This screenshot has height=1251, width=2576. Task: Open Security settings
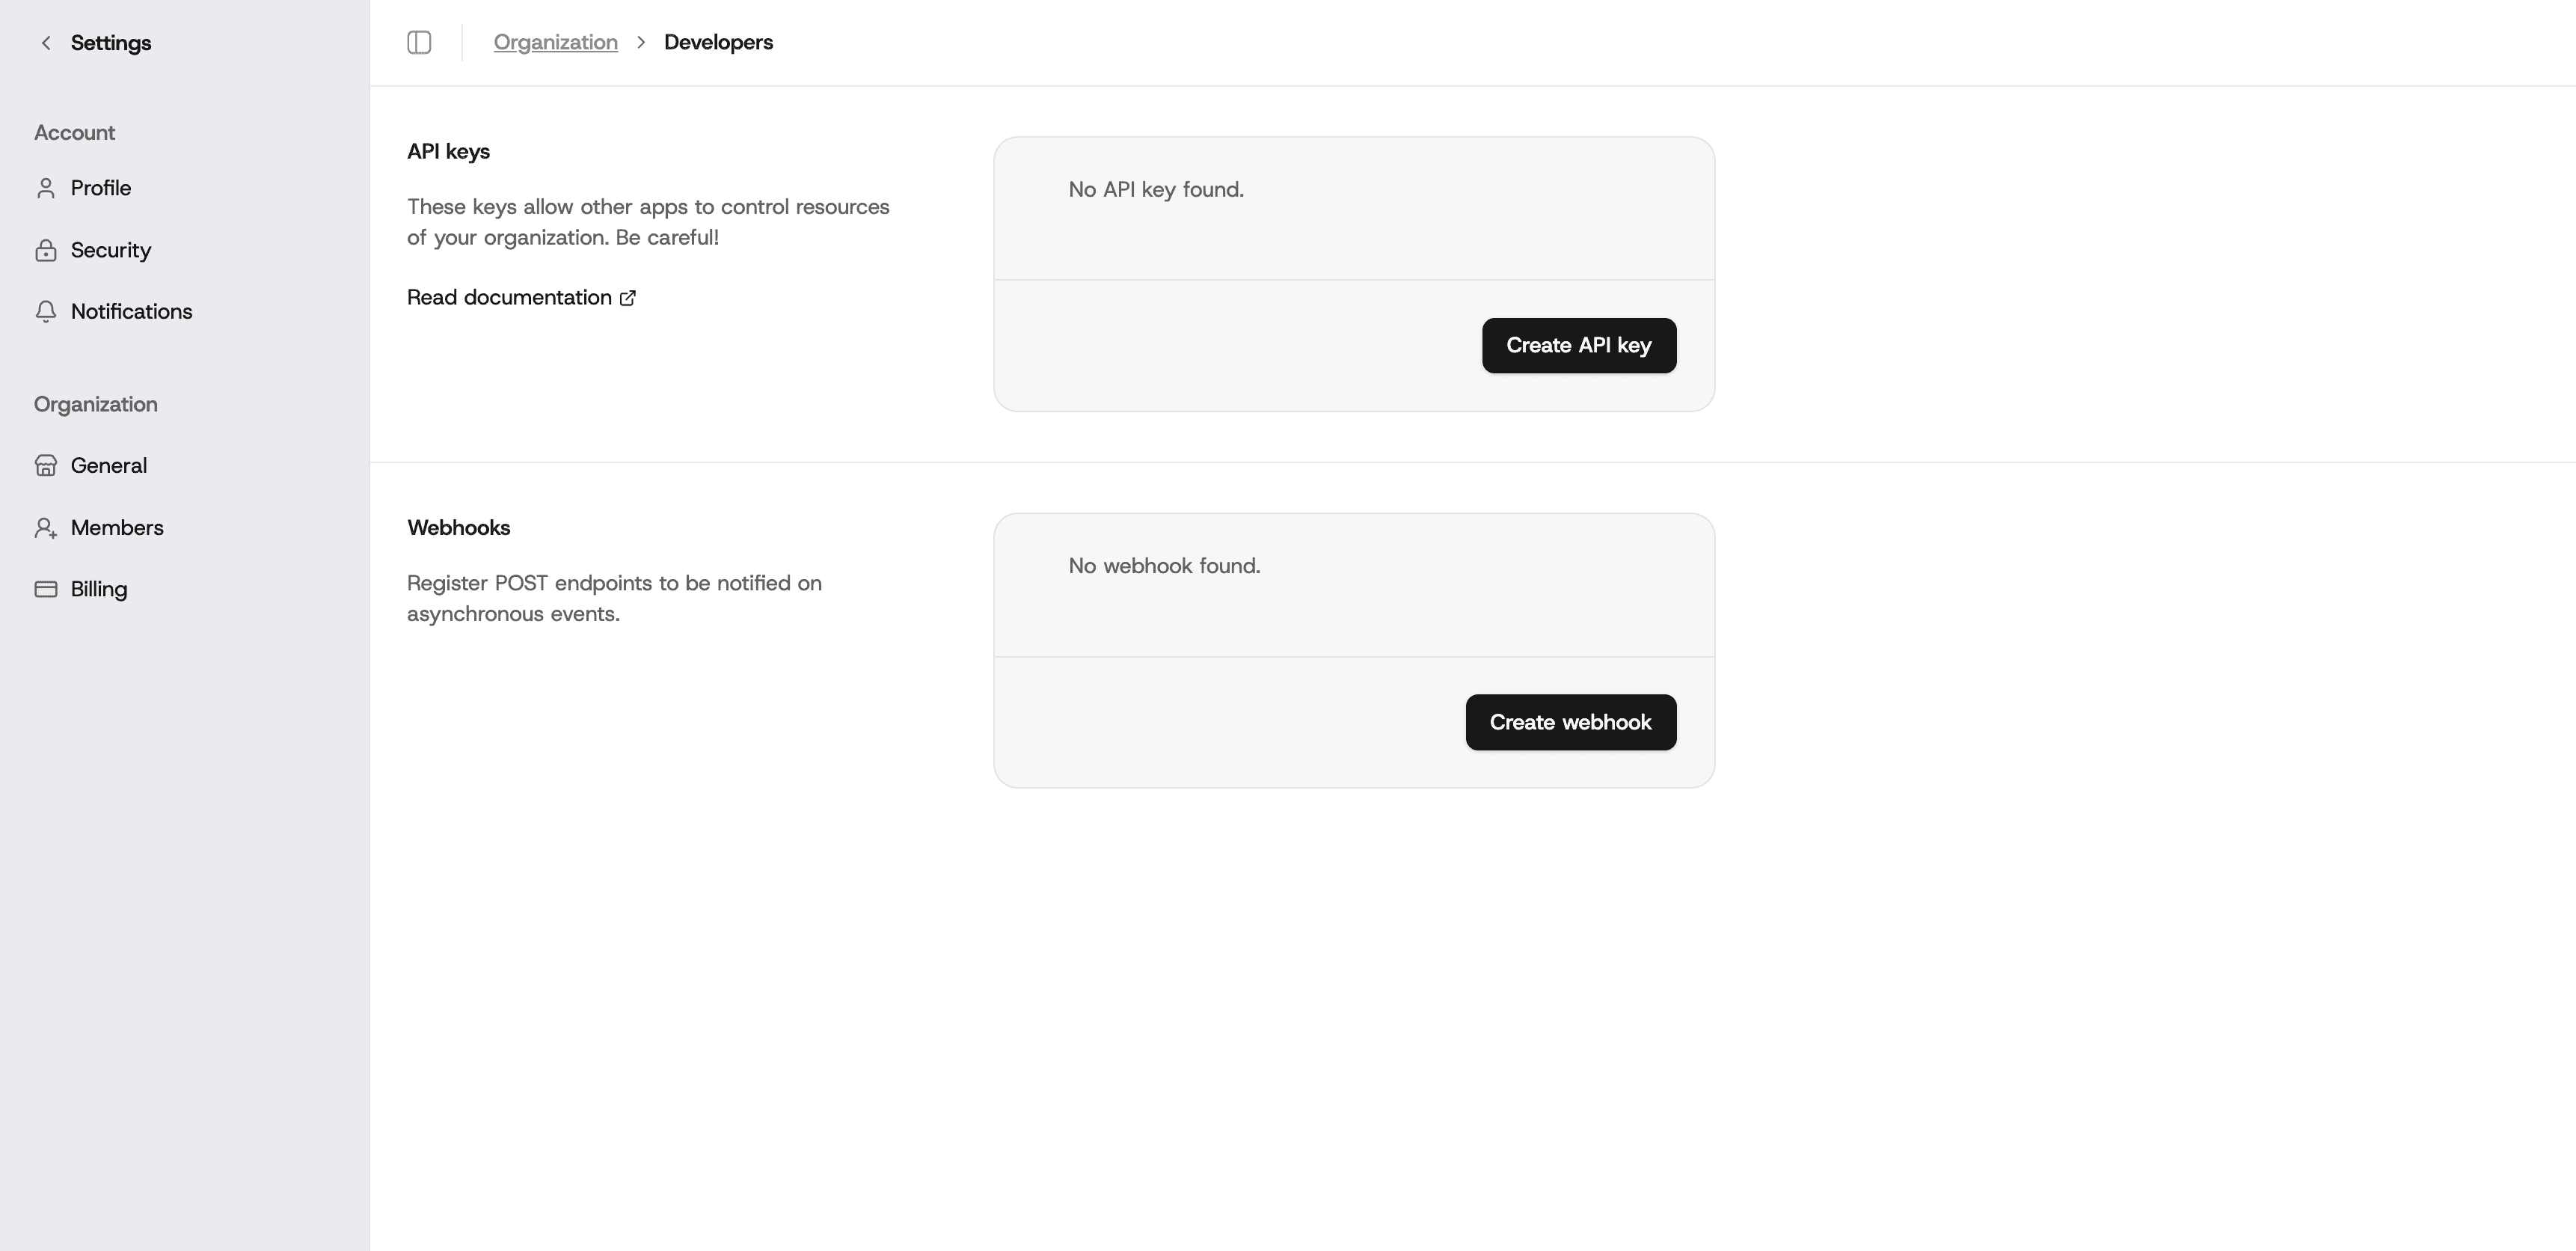click(110, 250)
